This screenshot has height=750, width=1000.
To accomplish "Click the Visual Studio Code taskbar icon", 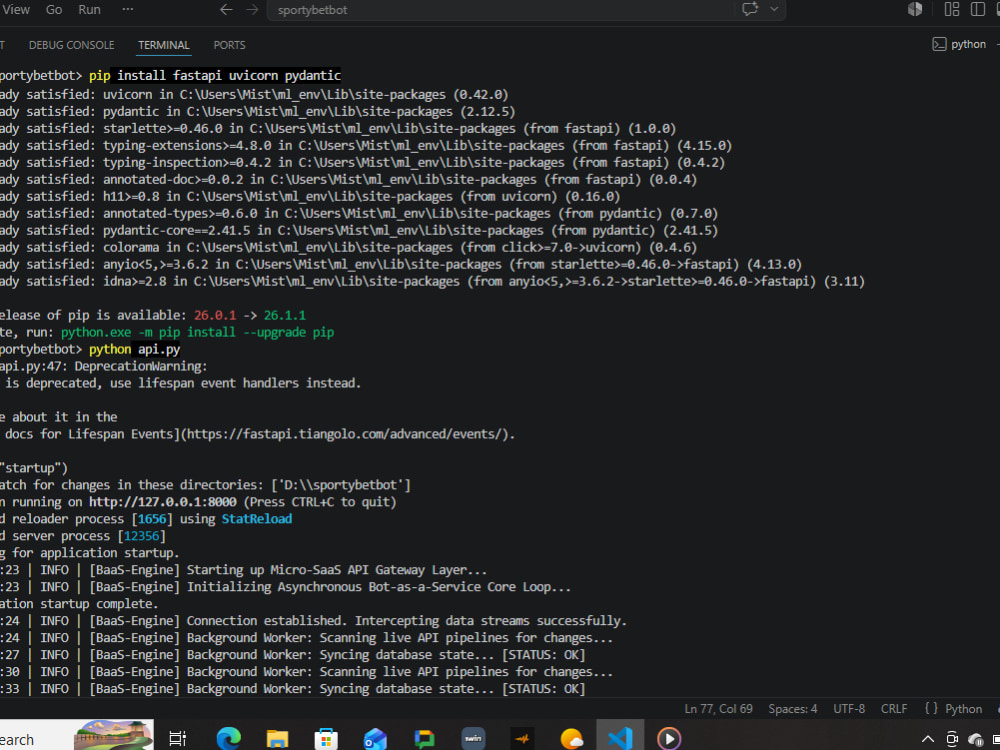I will pos(620,739).
